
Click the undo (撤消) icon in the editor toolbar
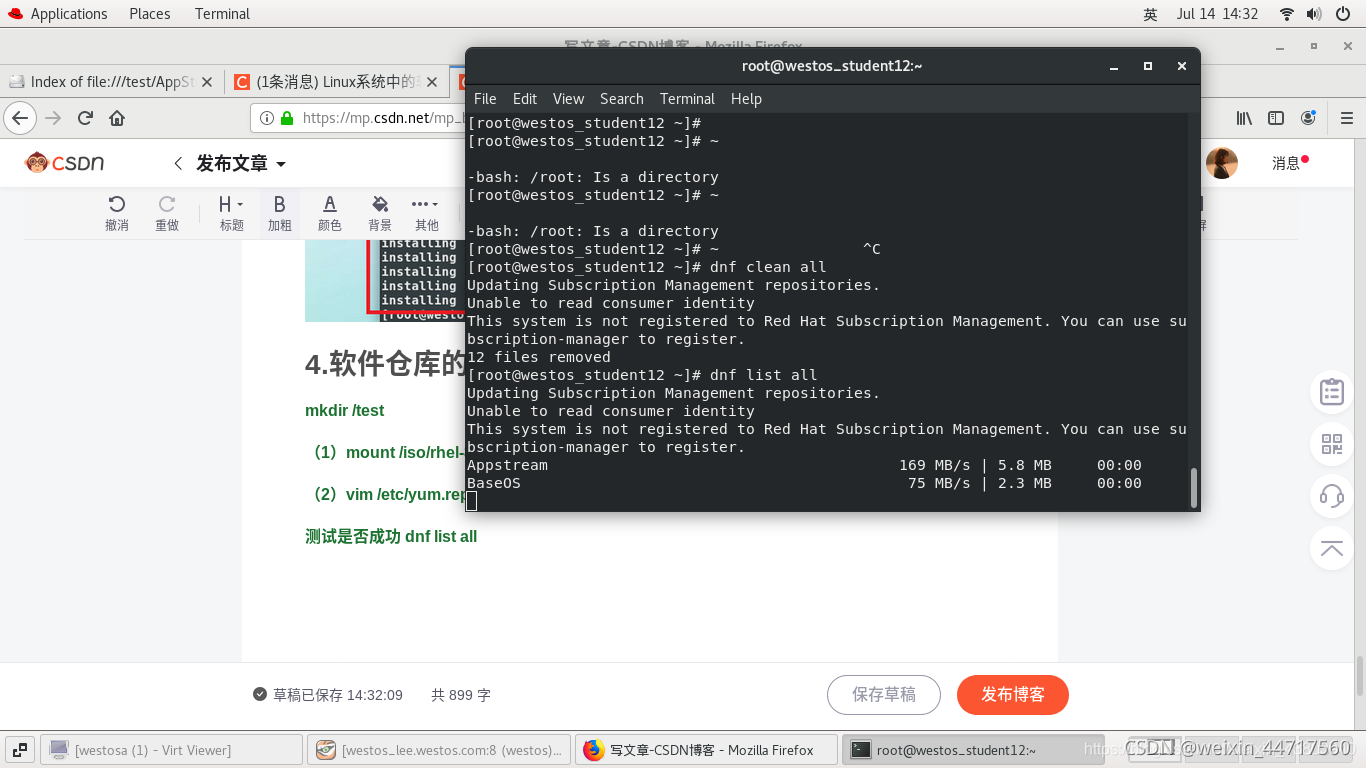(117, 205)
